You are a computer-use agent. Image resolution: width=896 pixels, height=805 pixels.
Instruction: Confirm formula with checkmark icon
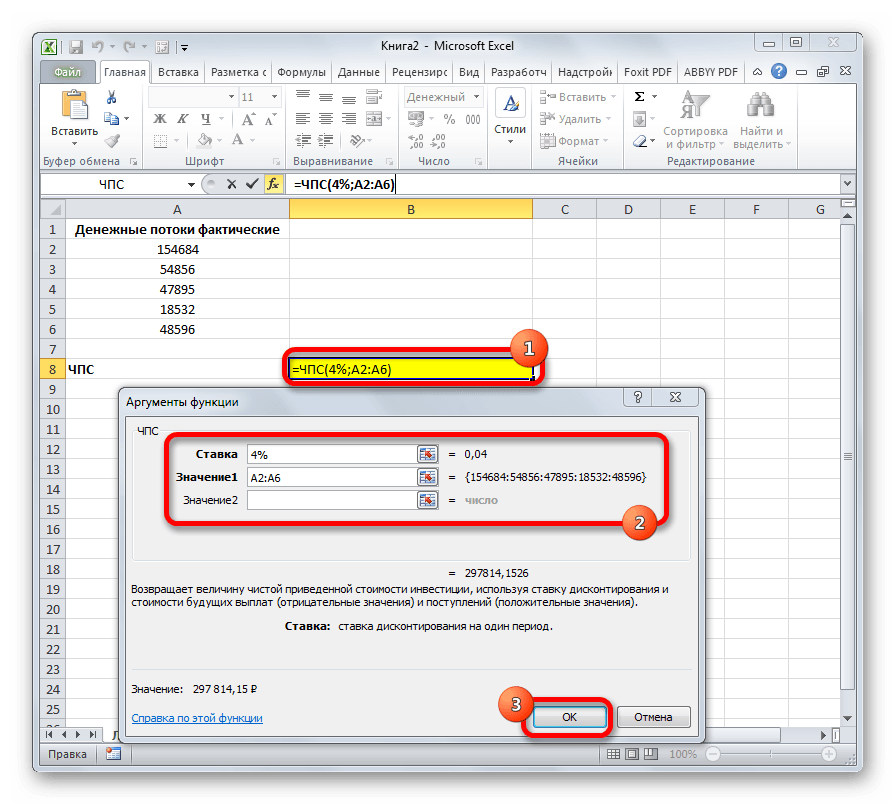pyautogui.click(x=251, y=185)
